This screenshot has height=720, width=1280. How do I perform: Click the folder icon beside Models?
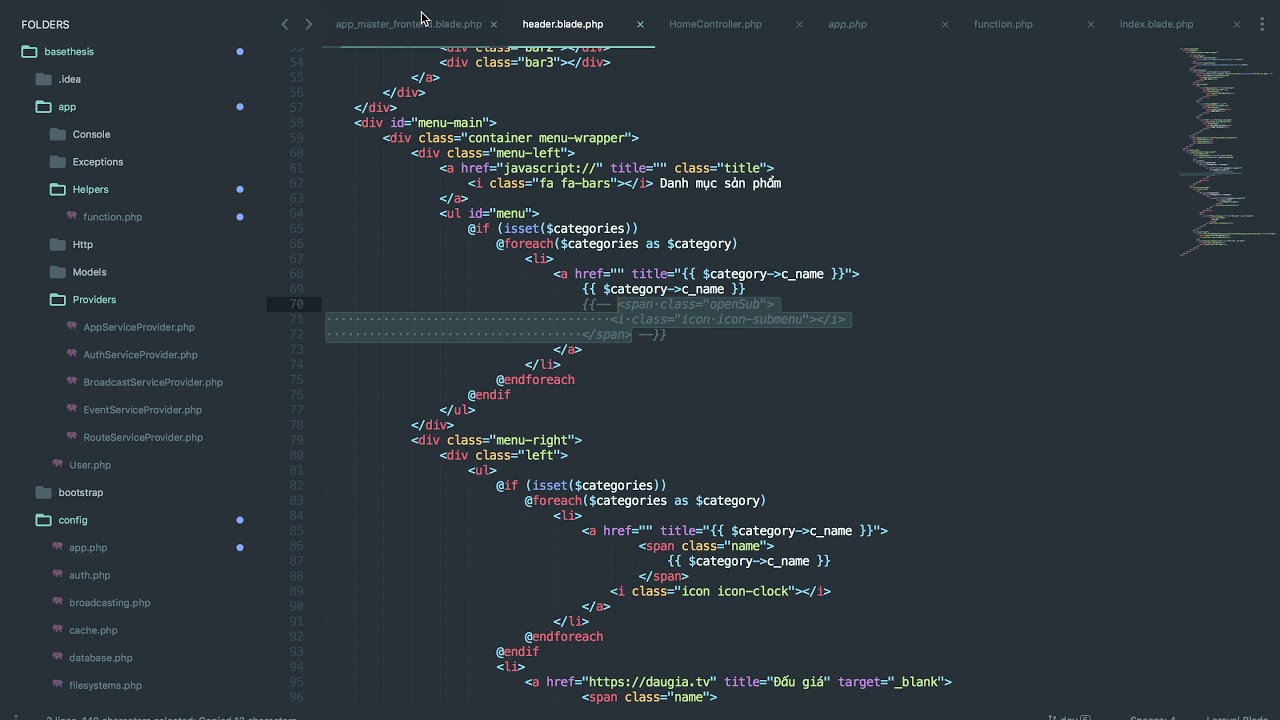click(x=57, y=271)
